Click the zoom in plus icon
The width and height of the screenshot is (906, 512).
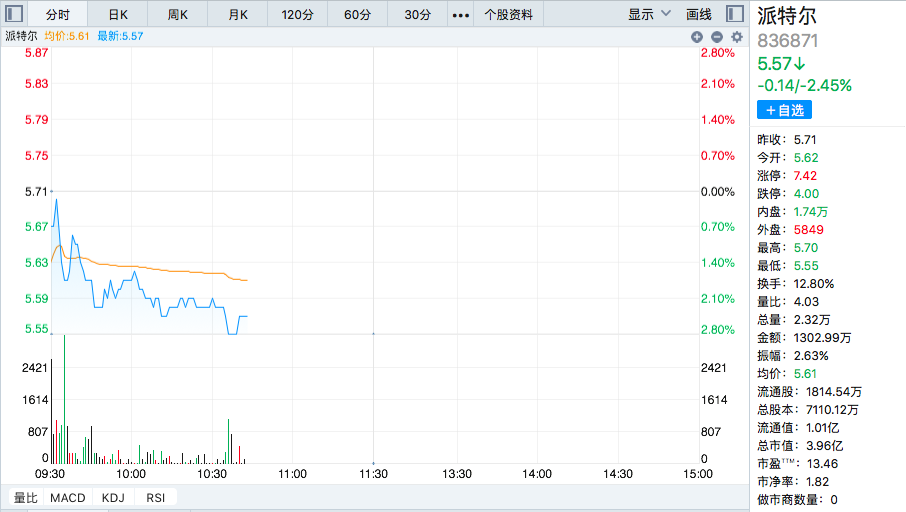click(x=697, y=36)
